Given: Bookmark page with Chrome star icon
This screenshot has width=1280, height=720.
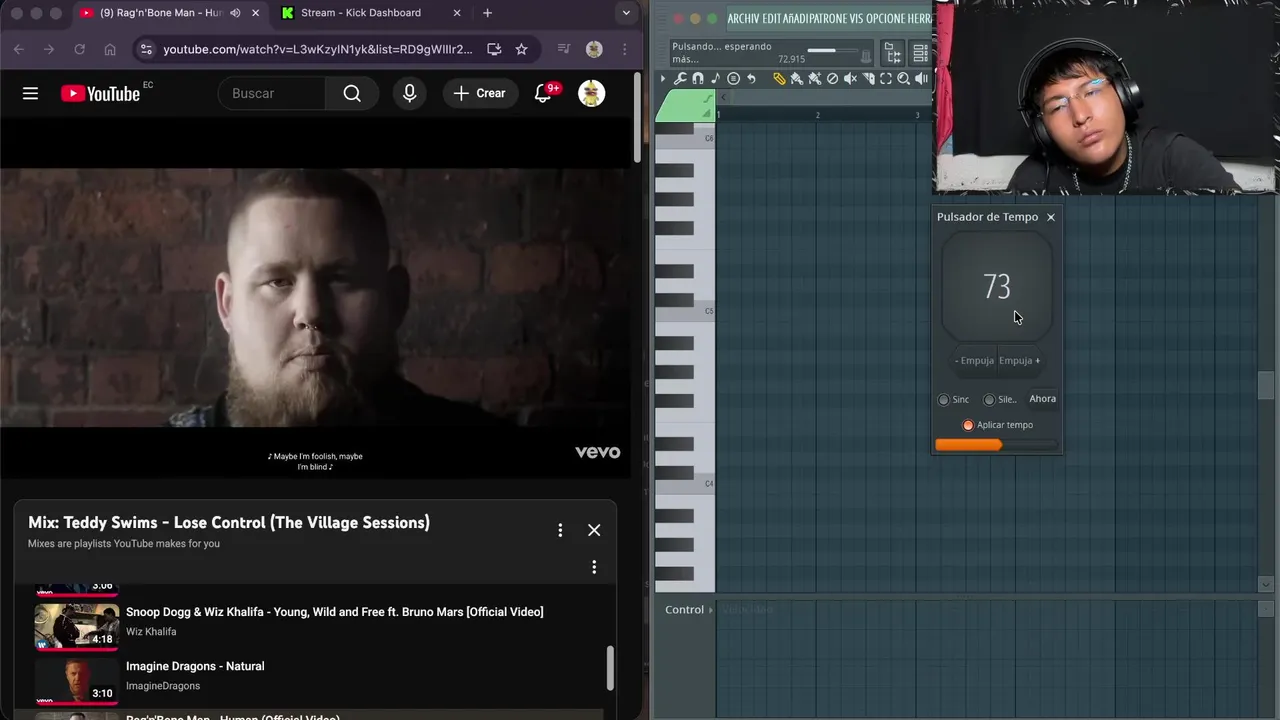Looking at the screenshot, I should (x=521, y=49).
